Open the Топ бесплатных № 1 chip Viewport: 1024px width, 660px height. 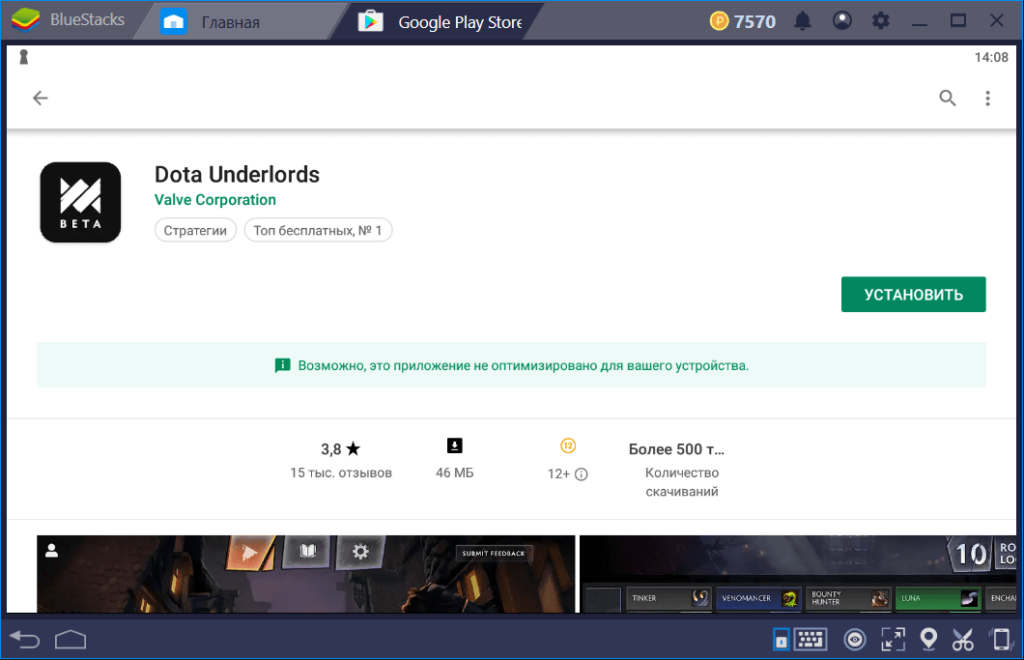coord(318,231)
